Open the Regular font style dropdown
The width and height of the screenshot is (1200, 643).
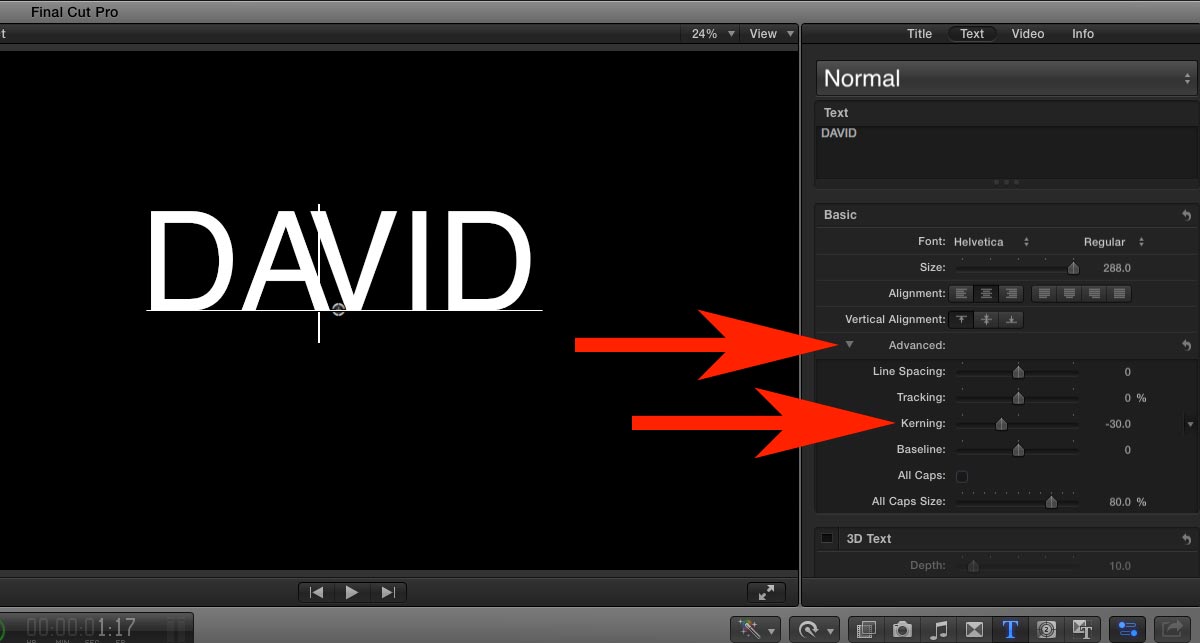coord(1114,242)
